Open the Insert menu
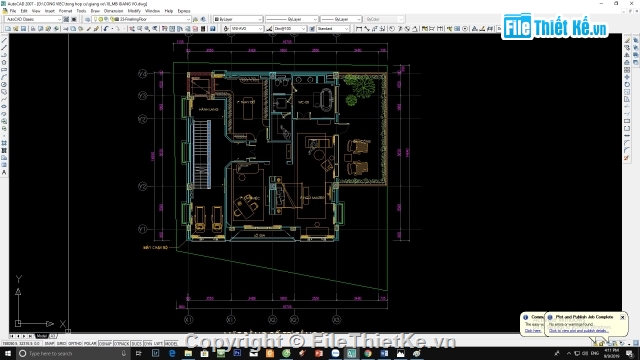The height and width of the screenshot is (360, 640). (x=50, y=11)
